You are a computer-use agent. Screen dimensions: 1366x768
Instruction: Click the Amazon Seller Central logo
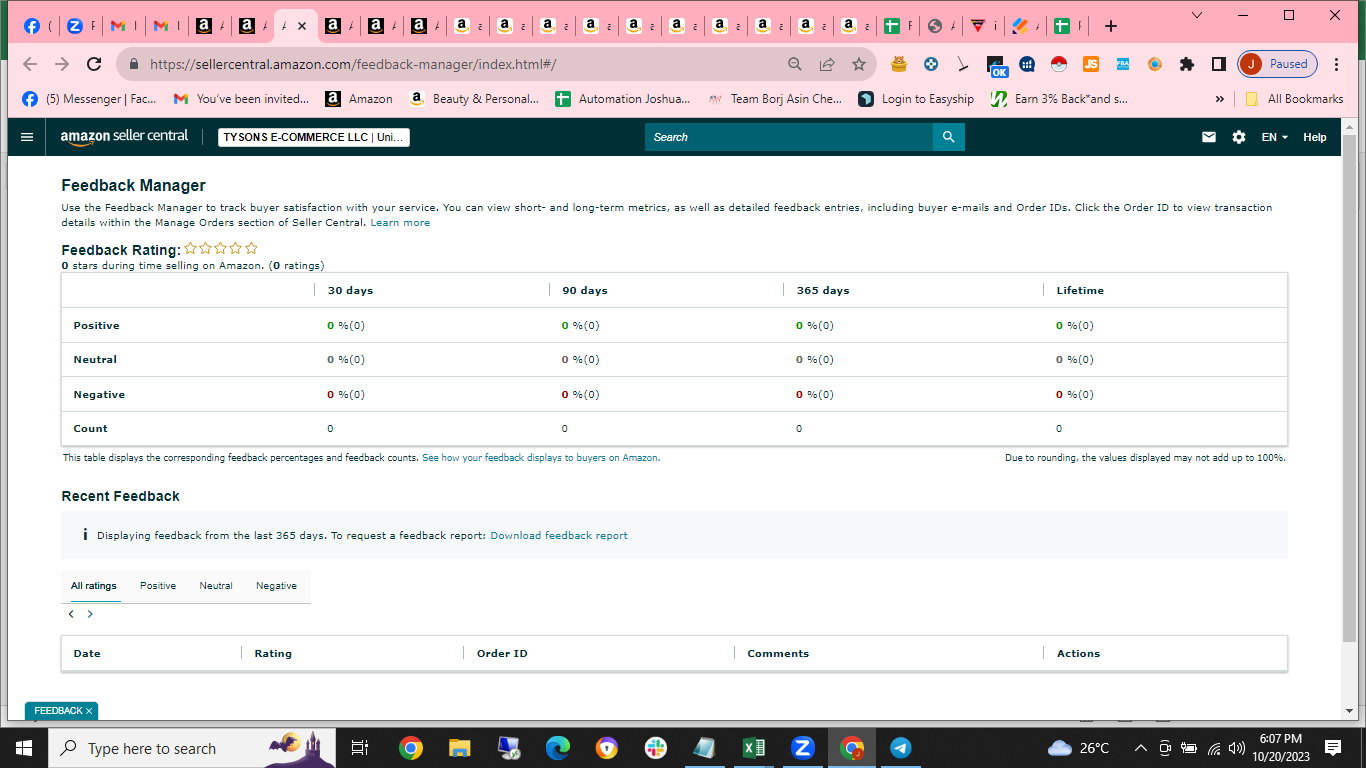pyautogui.click(x=124, y=137)
